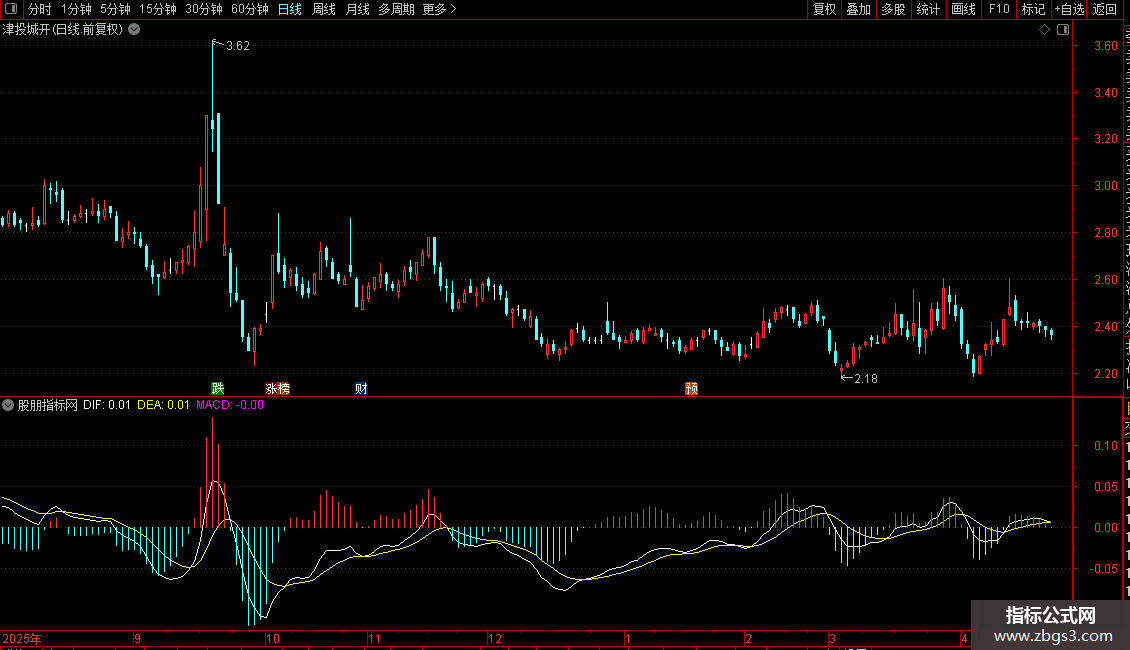Image resolution: width=1130 pixels, height=650 pixels.
Task: Click the red 涨榜 event marker
Action: tap(277, 388)
